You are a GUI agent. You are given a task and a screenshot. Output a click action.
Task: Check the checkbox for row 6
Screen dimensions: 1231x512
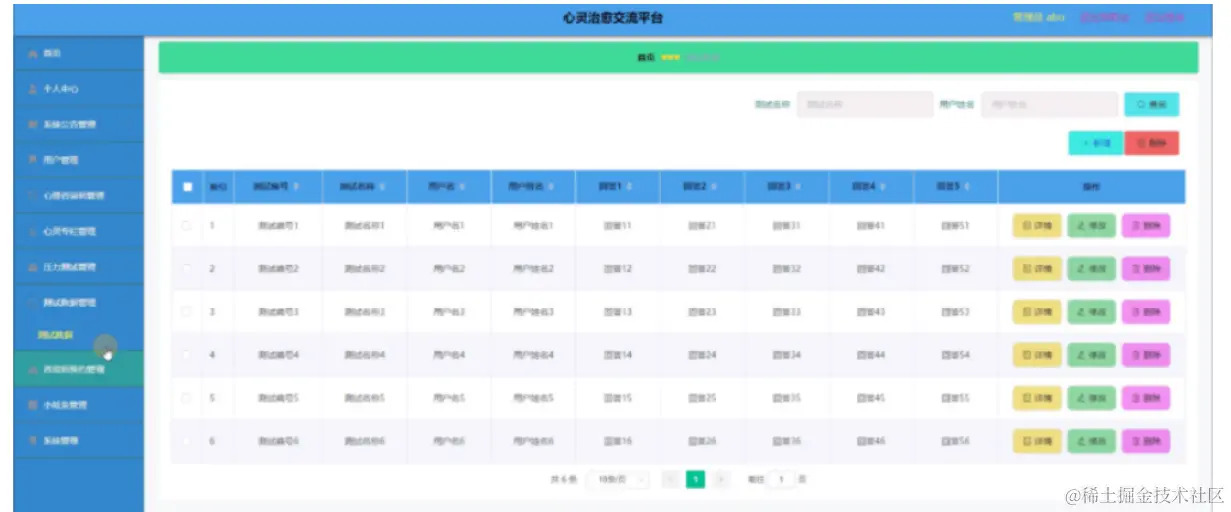(187, 441)
